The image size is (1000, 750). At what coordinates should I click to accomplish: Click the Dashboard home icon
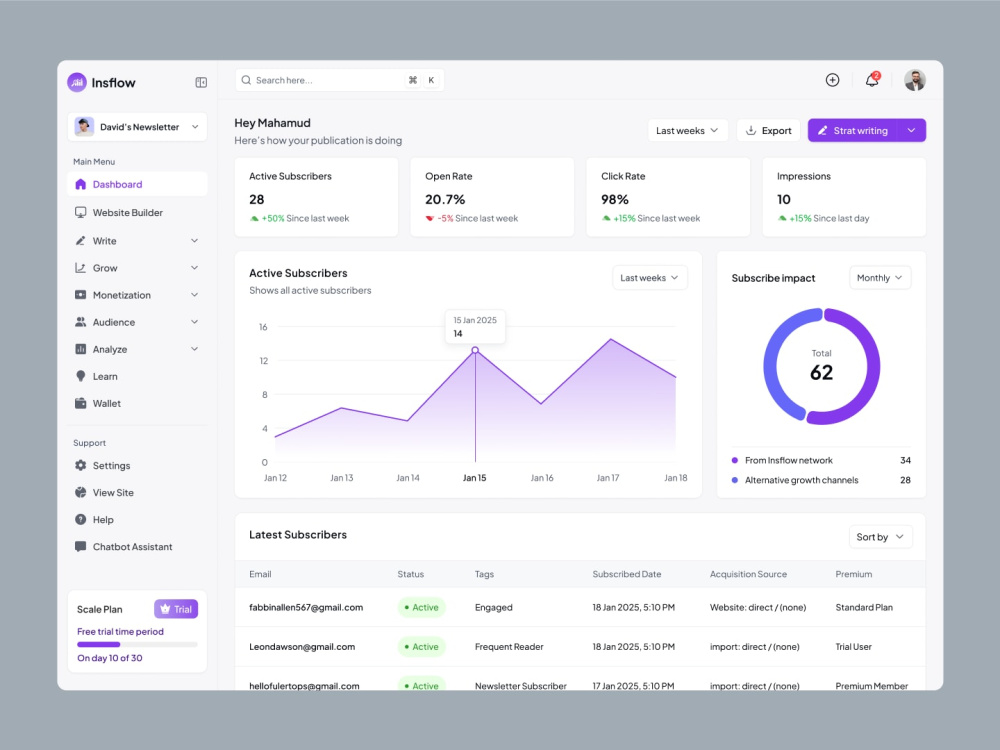tap(80, 184)
